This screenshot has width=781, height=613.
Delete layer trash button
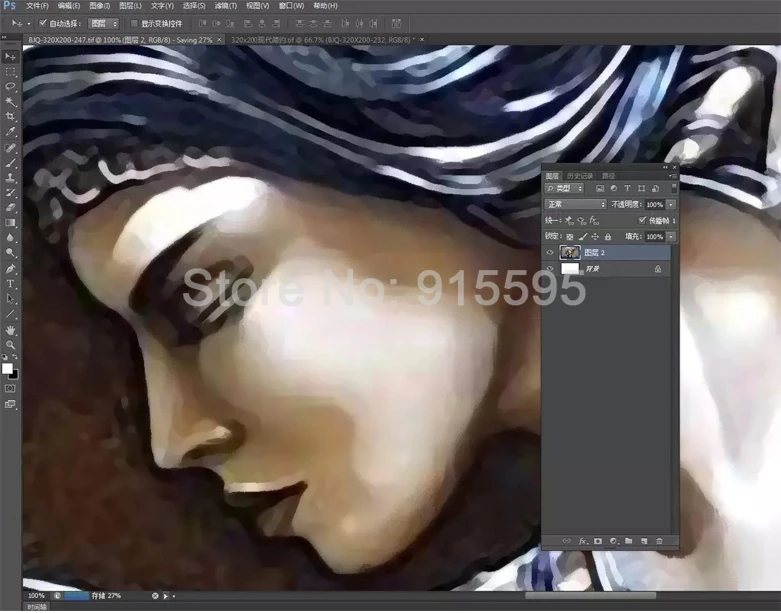659,541
